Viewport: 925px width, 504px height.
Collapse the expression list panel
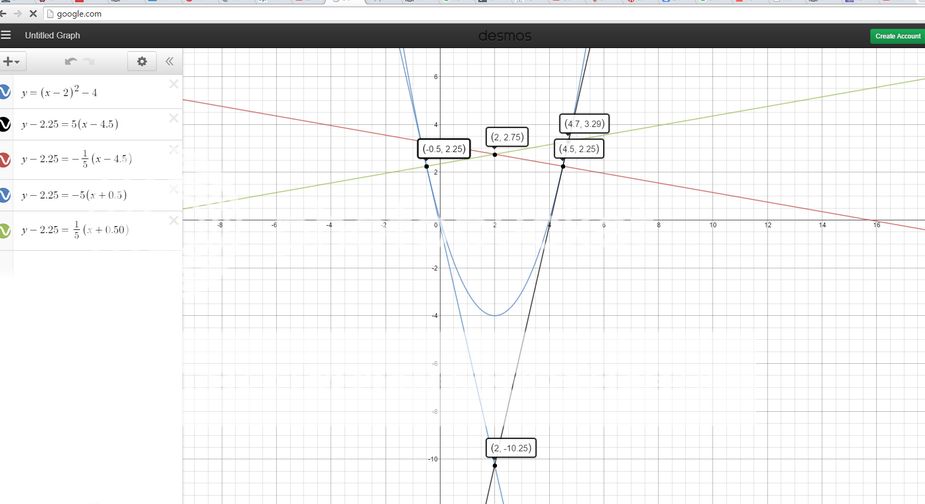[169, 62]
